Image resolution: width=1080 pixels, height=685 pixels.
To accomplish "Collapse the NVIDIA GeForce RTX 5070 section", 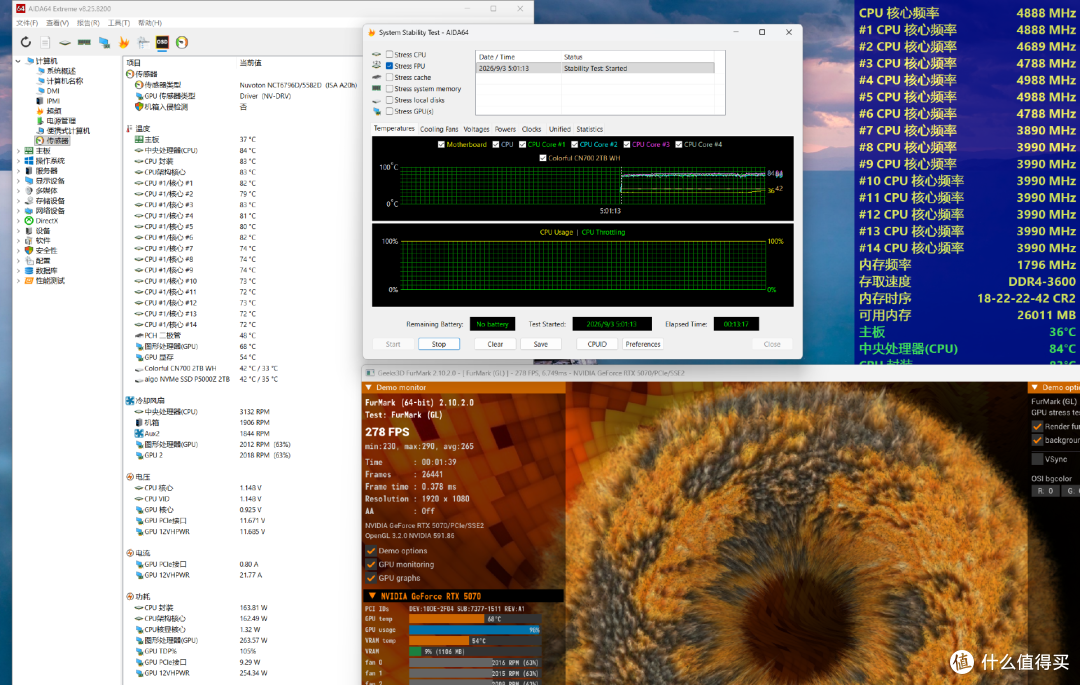I will coord(372,596).
